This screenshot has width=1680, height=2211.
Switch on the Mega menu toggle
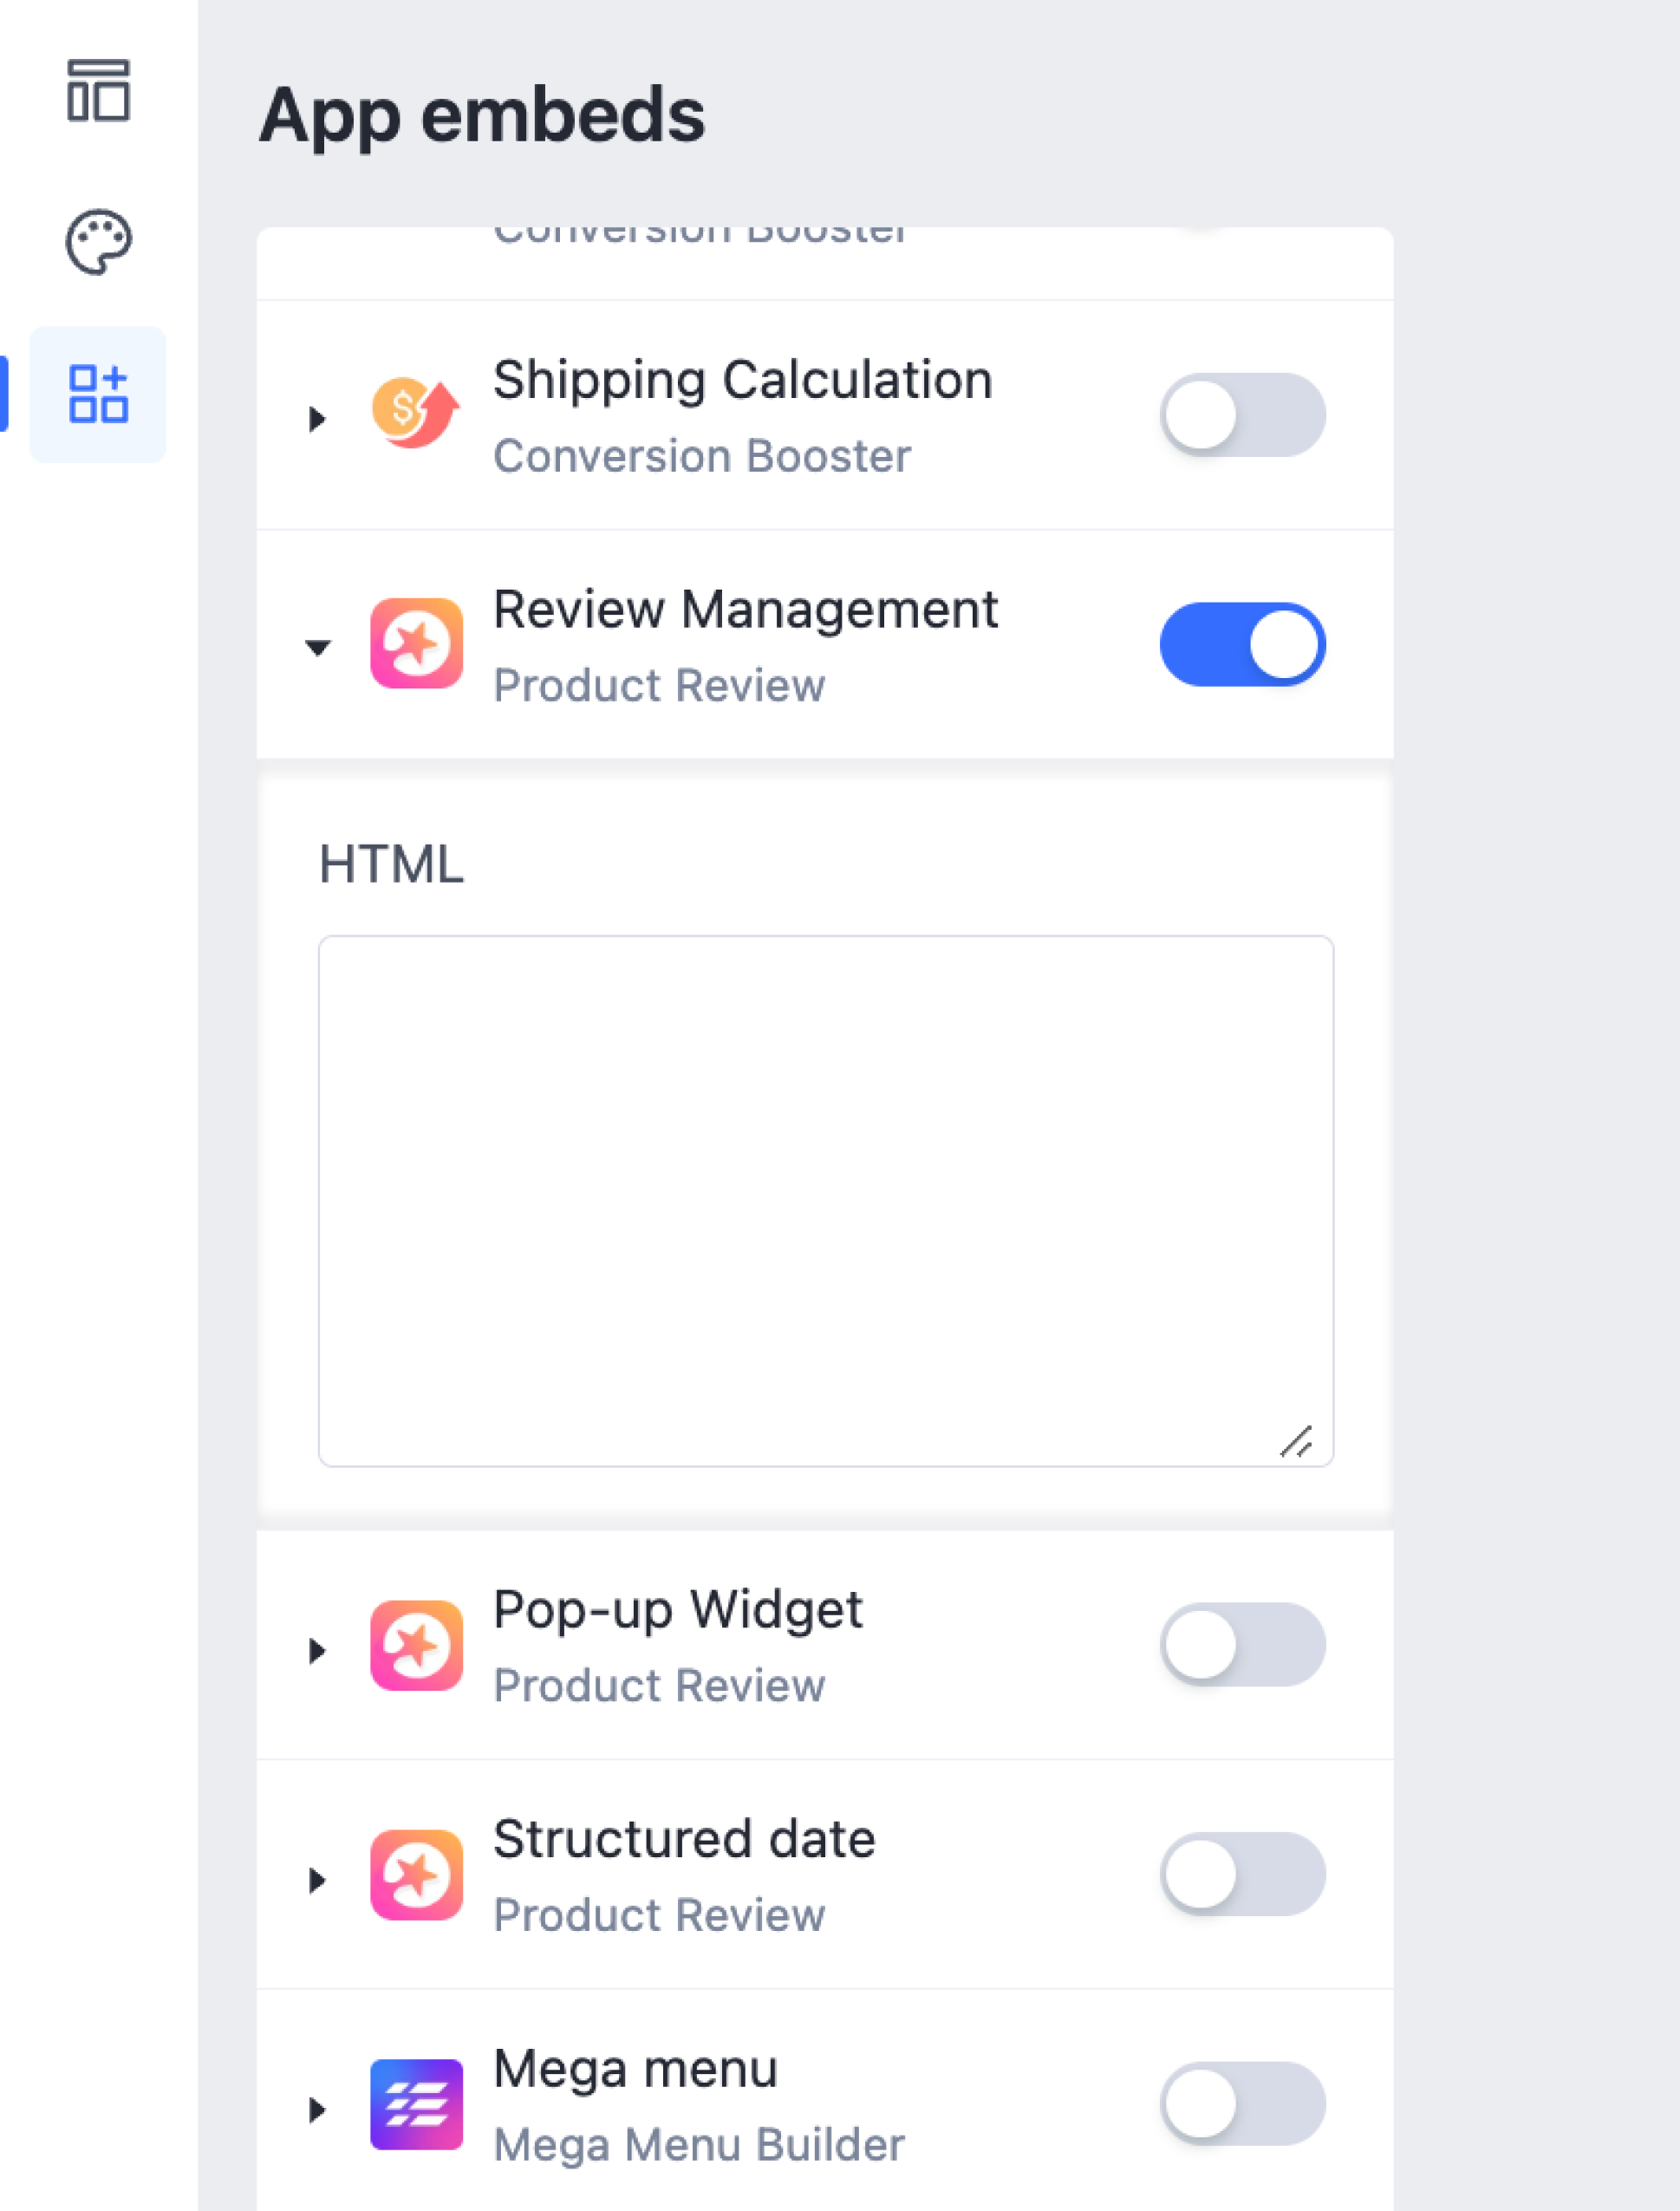pyautogui.click(x=1242, y=2103)
